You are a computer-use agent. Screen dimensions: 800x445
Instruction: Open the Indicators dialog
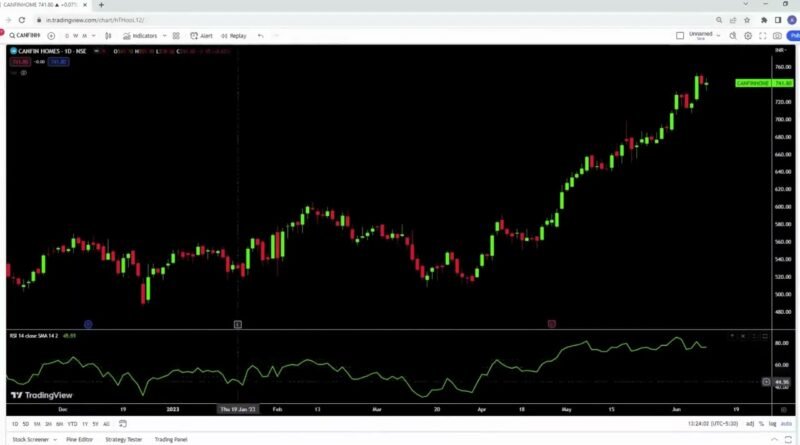140,36
